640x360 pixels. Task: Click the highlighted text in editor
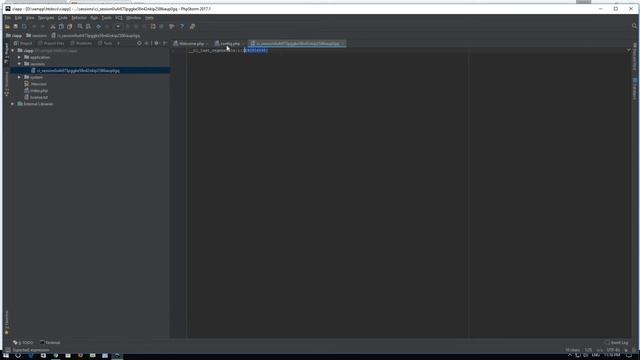[x=256, y=50]
